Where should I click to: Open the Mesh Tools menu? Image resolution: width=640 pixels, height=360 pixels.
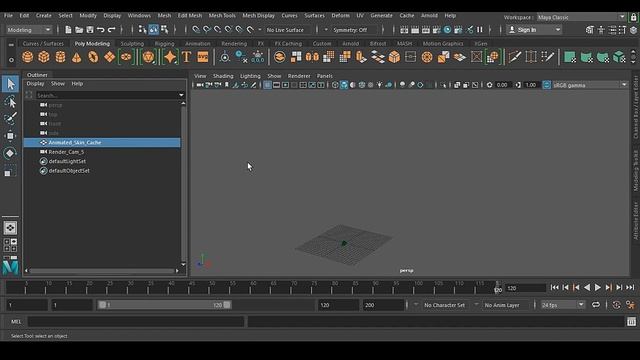tap(222, 16)
